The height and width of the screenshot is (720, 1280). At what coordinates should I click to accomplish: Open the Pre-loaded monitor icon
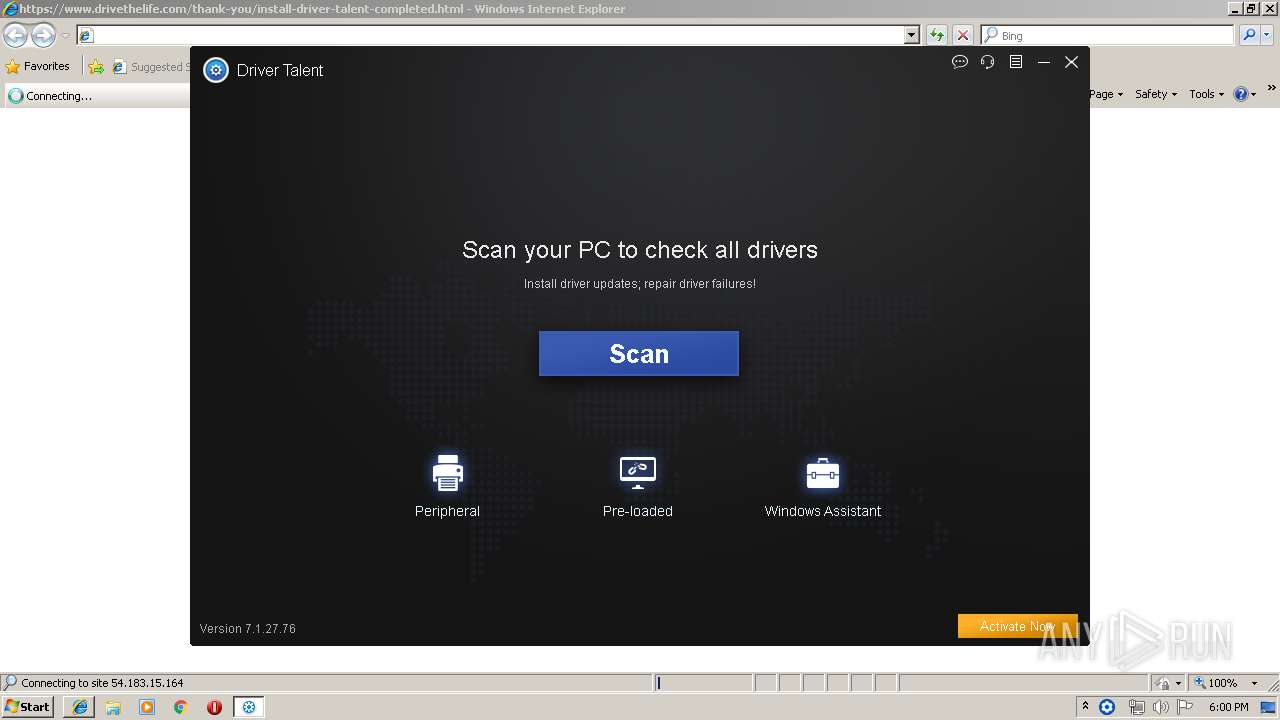(x=637, y=473)
